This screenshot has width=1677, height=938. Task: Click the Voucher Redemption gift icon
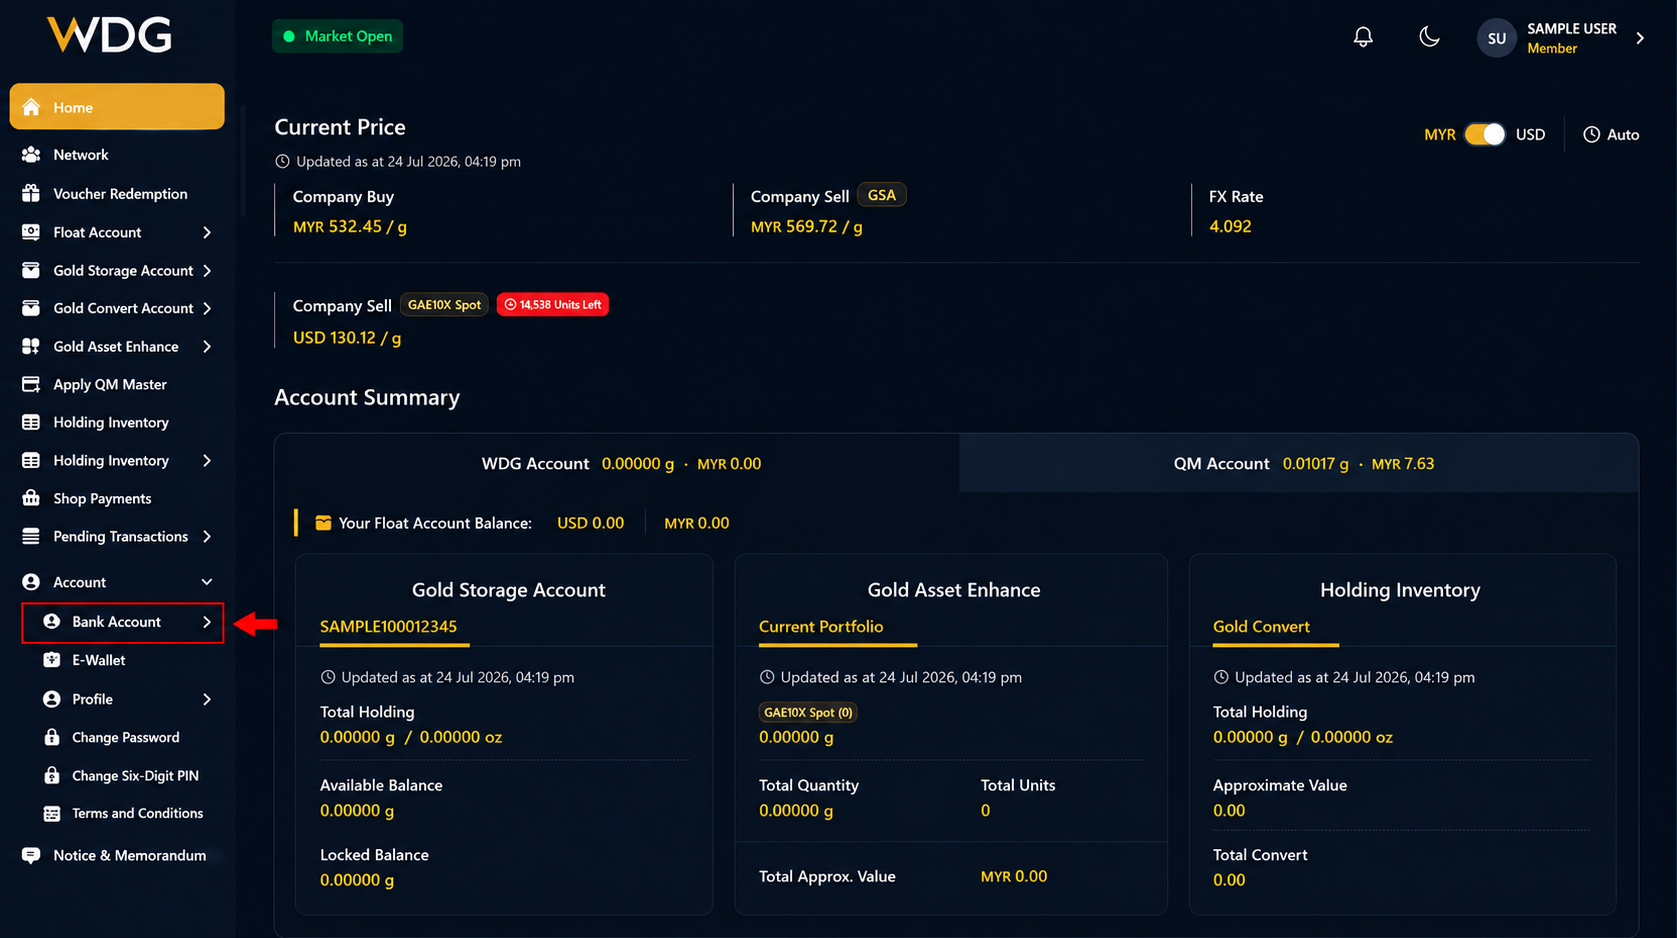[x=31, y=194]
